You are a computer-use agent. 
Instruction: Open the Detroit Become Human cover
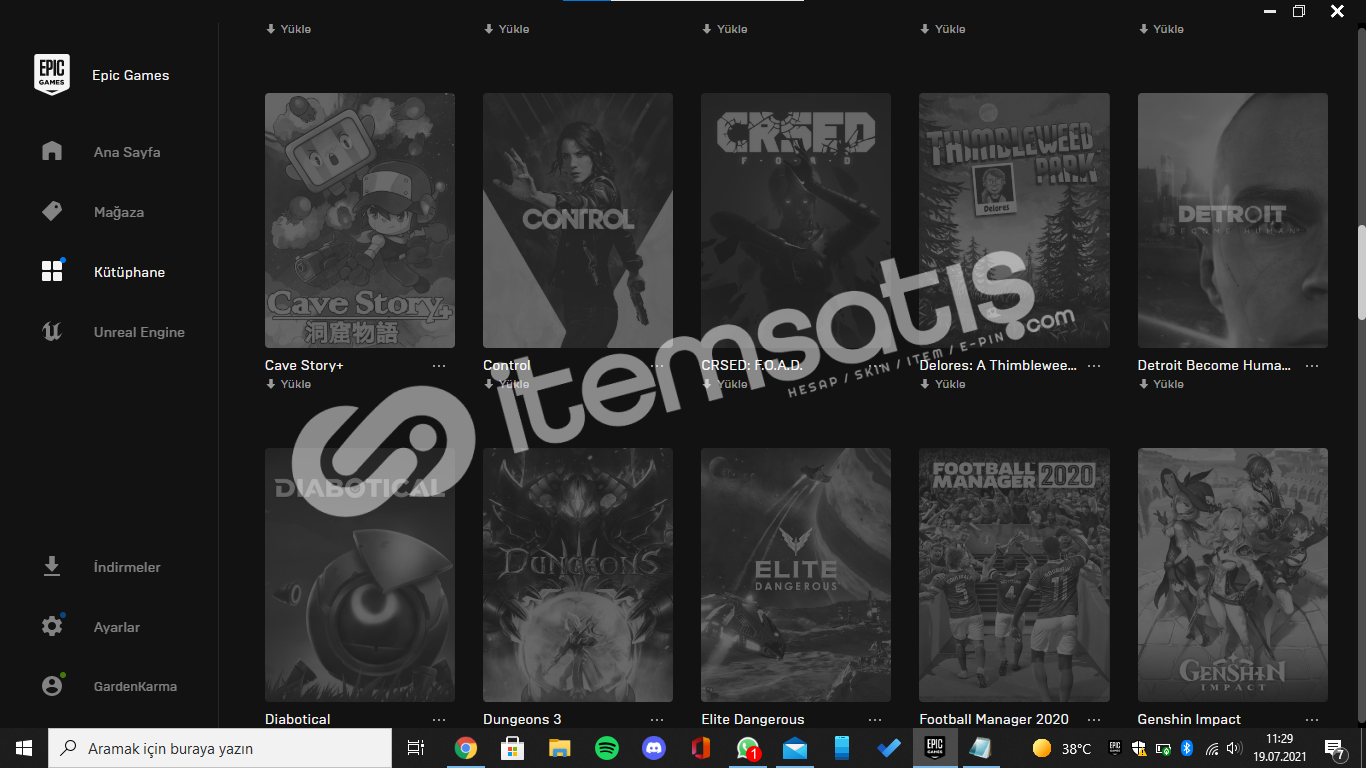[x=1233, y=220]
